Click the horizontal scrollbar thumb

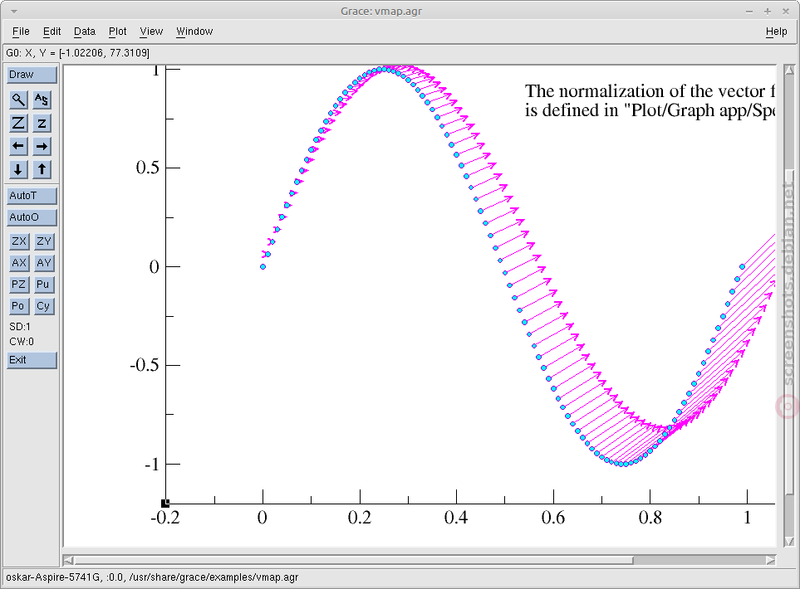click(x=355, y=560)
